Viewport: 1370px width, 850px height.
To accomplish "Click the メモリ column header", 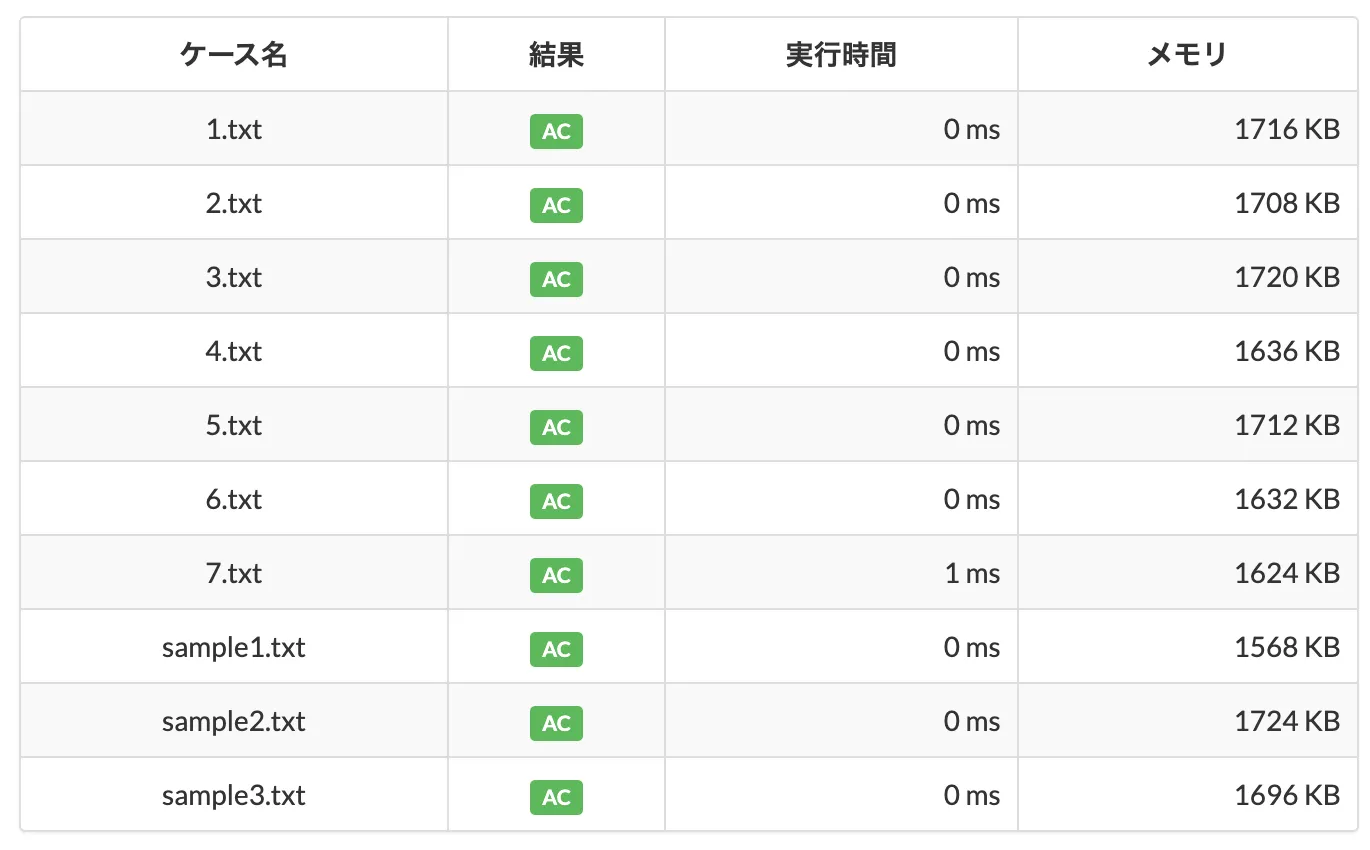I will pyautogui.click(x=1187, y=55).
